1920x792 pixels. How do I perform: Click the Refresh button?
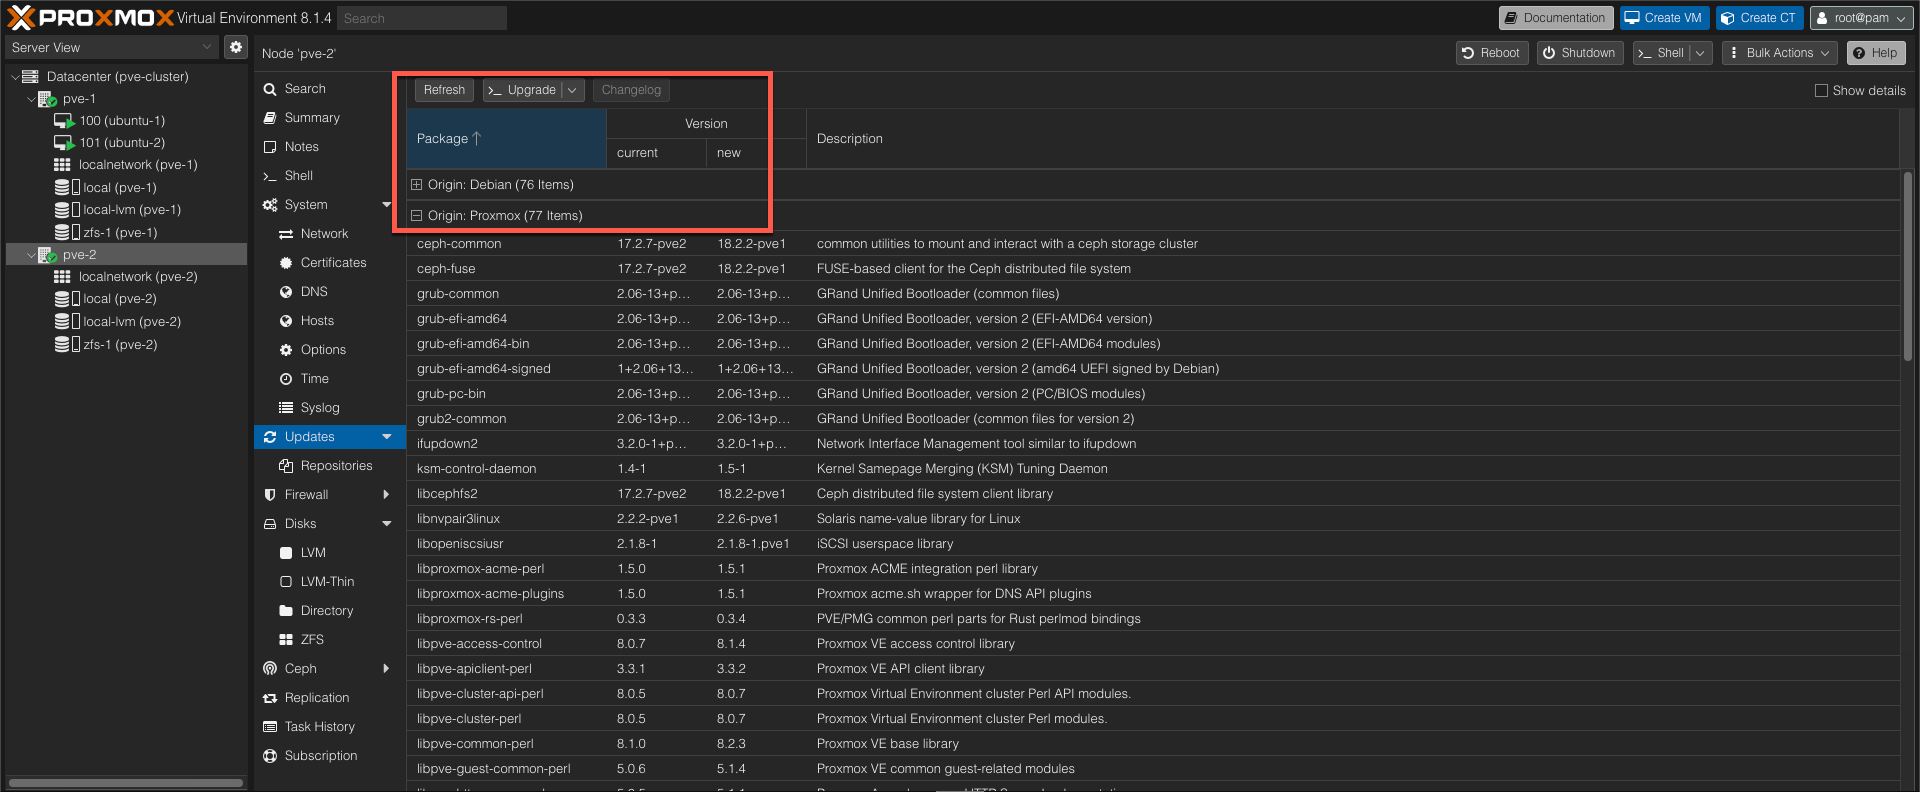coord(444,90)
